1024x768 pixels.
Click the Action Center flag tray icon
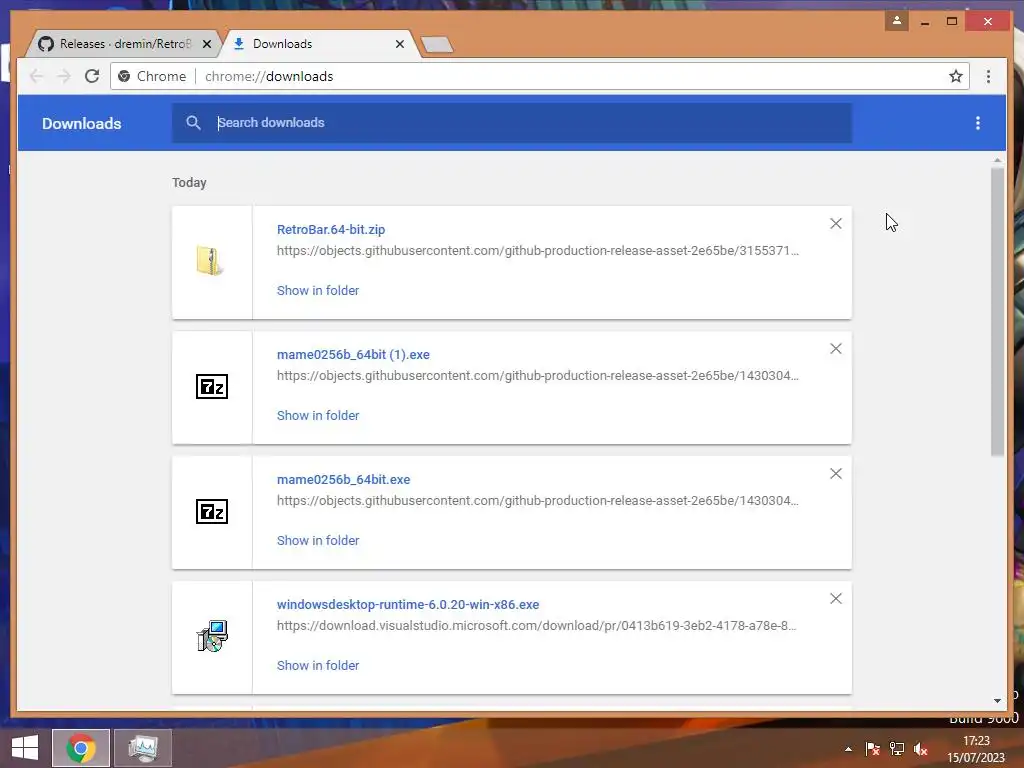click(x=872, y=749)
